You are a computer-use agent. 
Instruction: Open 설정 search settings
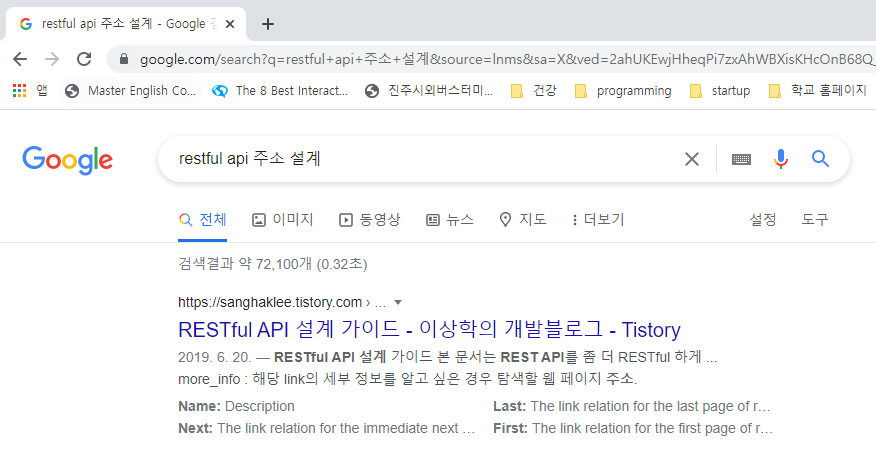coord(763,220)
